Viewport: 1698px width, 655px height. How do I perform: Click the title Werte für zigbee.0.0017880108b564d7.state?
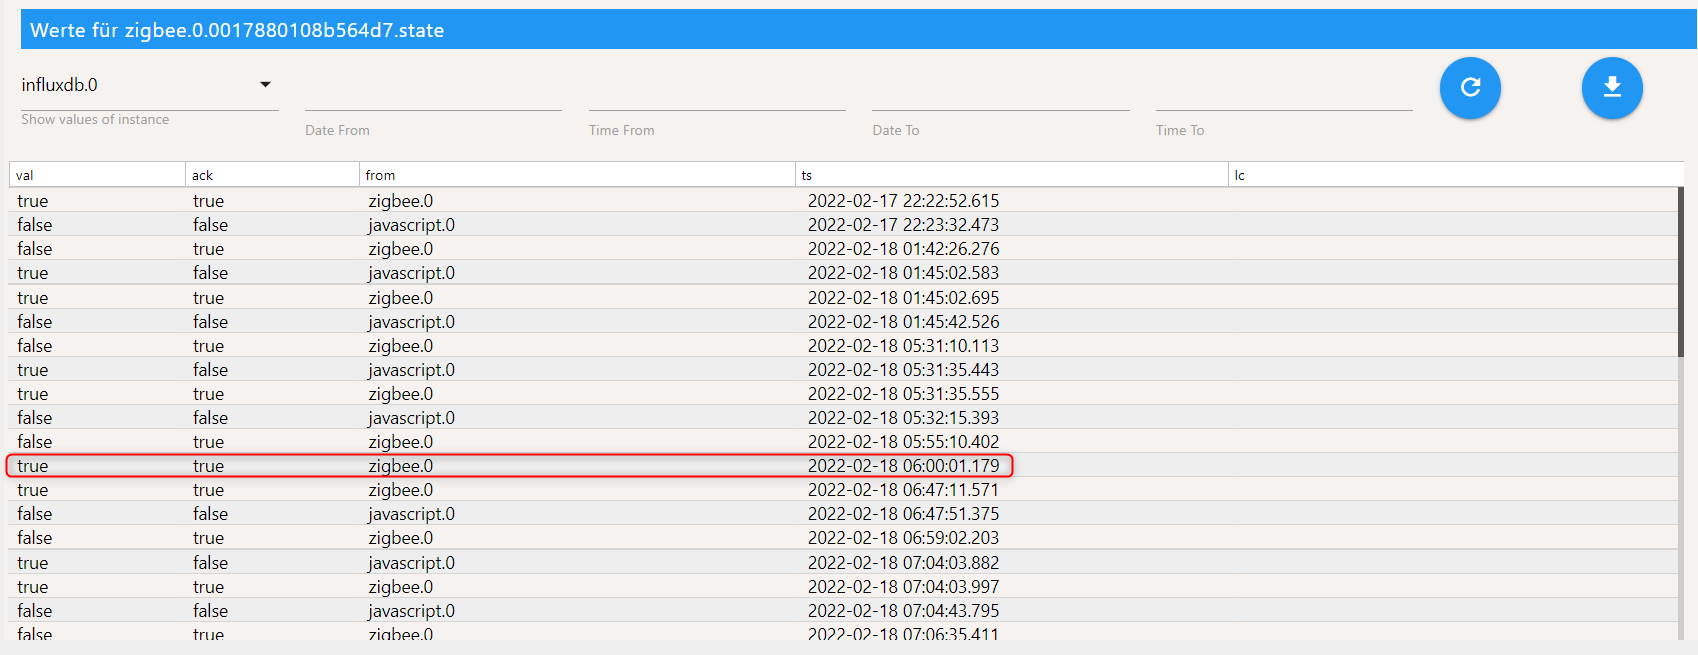[237, 30]
